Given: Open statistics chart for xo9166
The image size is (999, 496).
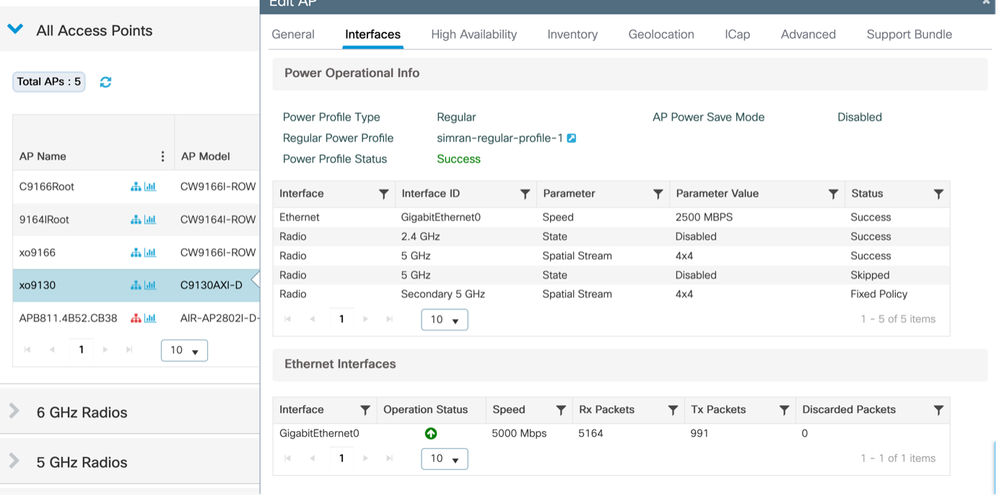Looking at the screenshot, I should (x=150, y=253).
